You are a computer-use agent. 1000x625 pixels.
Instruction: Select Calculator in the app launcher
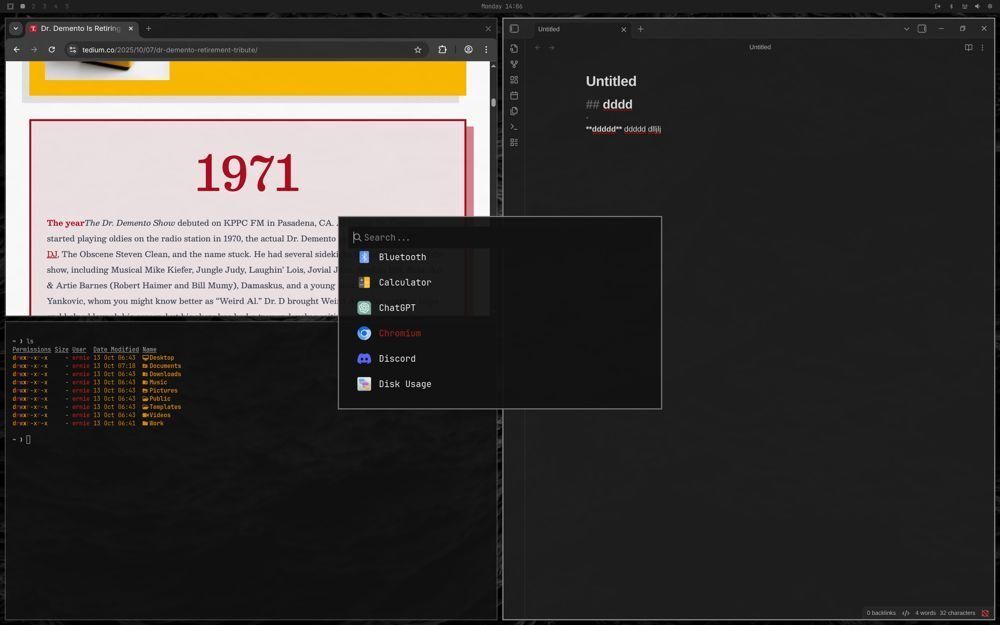(x=404, y=283)
